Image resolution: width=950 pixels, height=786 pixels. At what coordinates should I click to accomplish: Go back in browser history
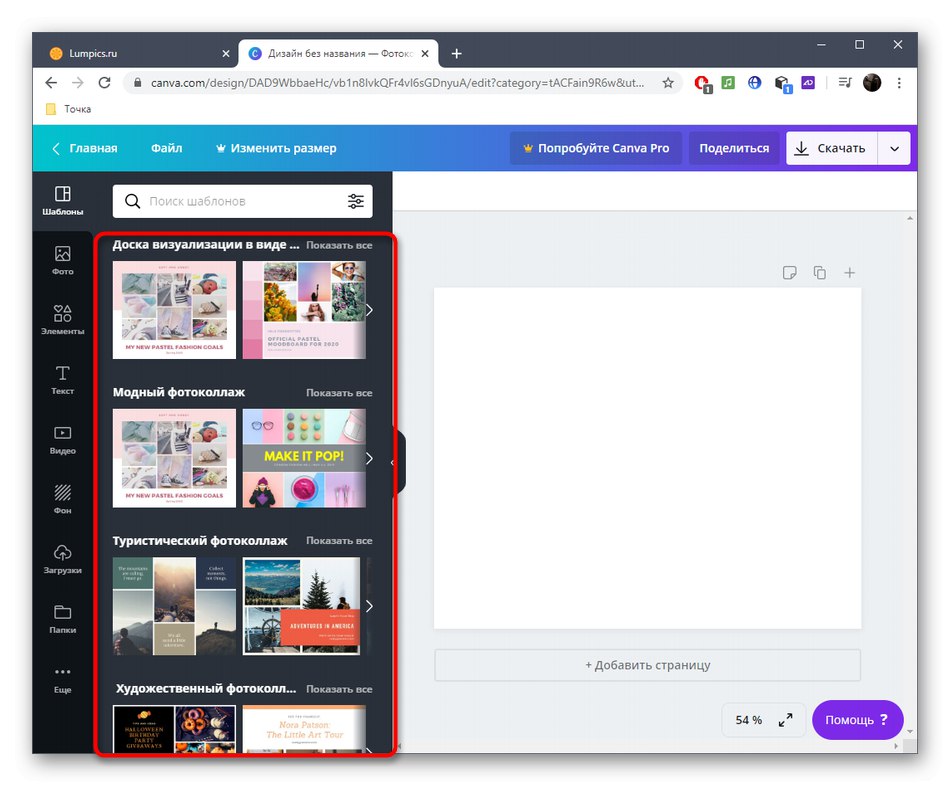tap(51, 82)
